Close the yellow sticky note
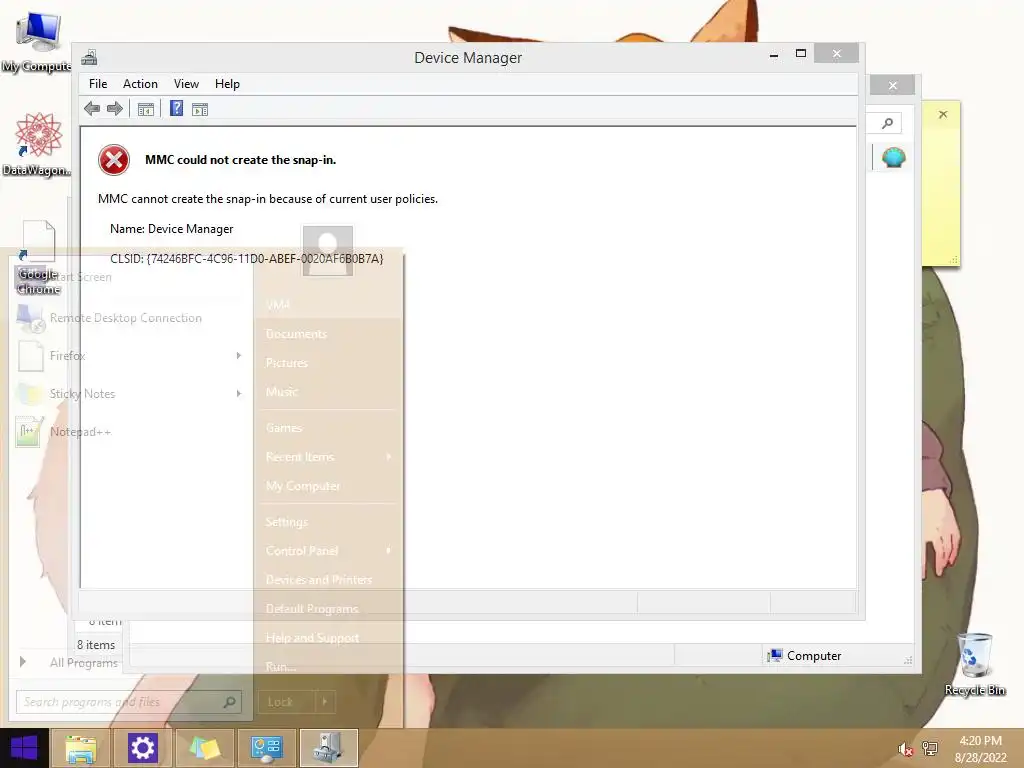1024x768 pixels. (x=943, y=114)
